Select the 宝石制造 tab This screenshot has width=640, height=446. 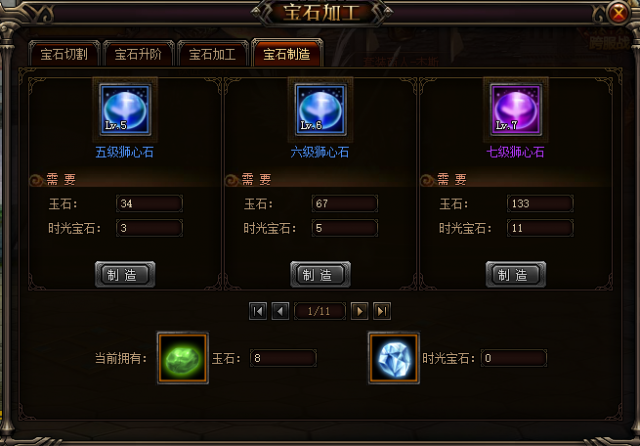(287, 53)
